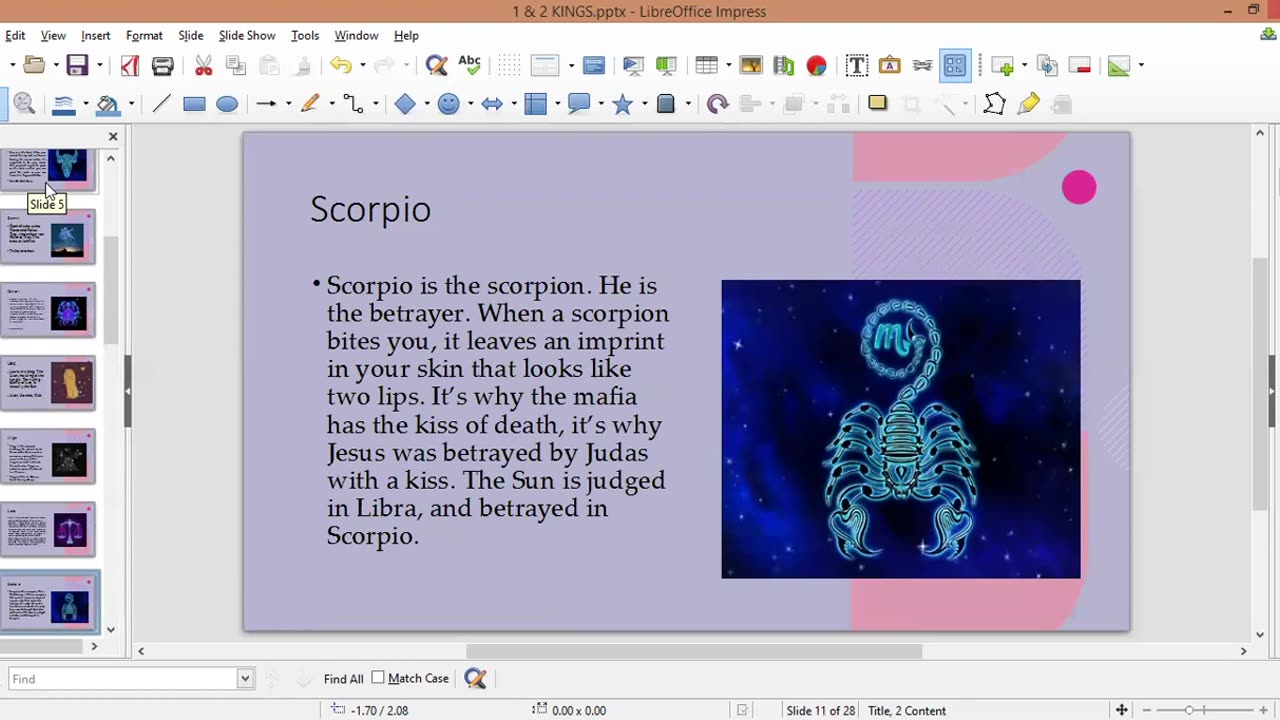Screen dimensions: 1280x720
Task: Open the View menu
Action: point(53,35)
